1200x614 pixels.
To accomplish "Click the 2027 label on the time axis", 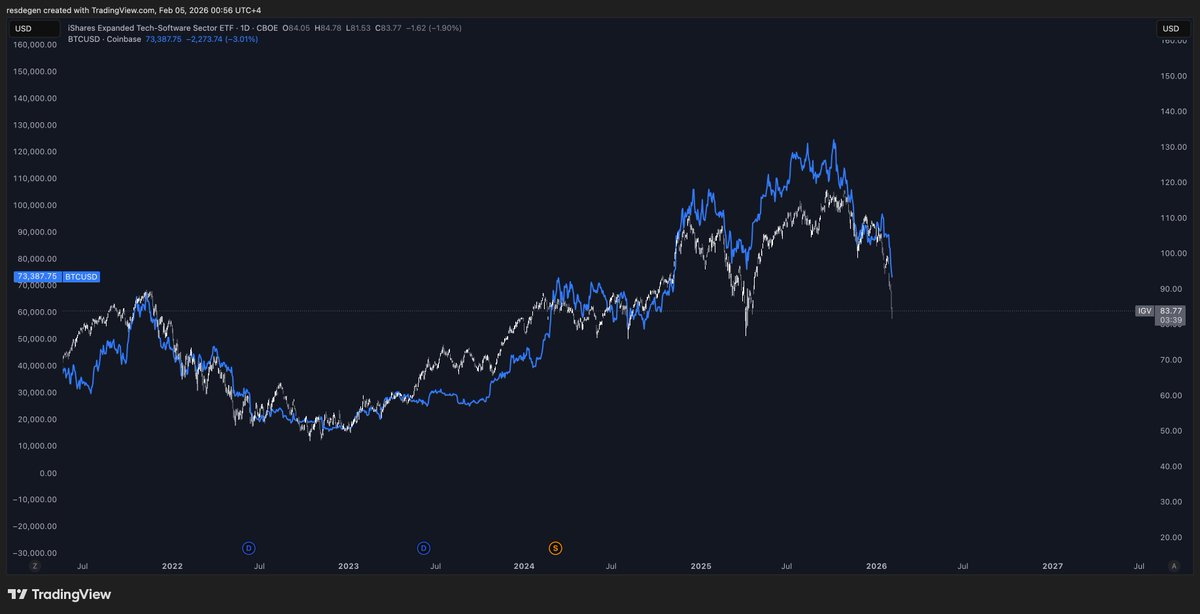I will [x=1052, y=566].
